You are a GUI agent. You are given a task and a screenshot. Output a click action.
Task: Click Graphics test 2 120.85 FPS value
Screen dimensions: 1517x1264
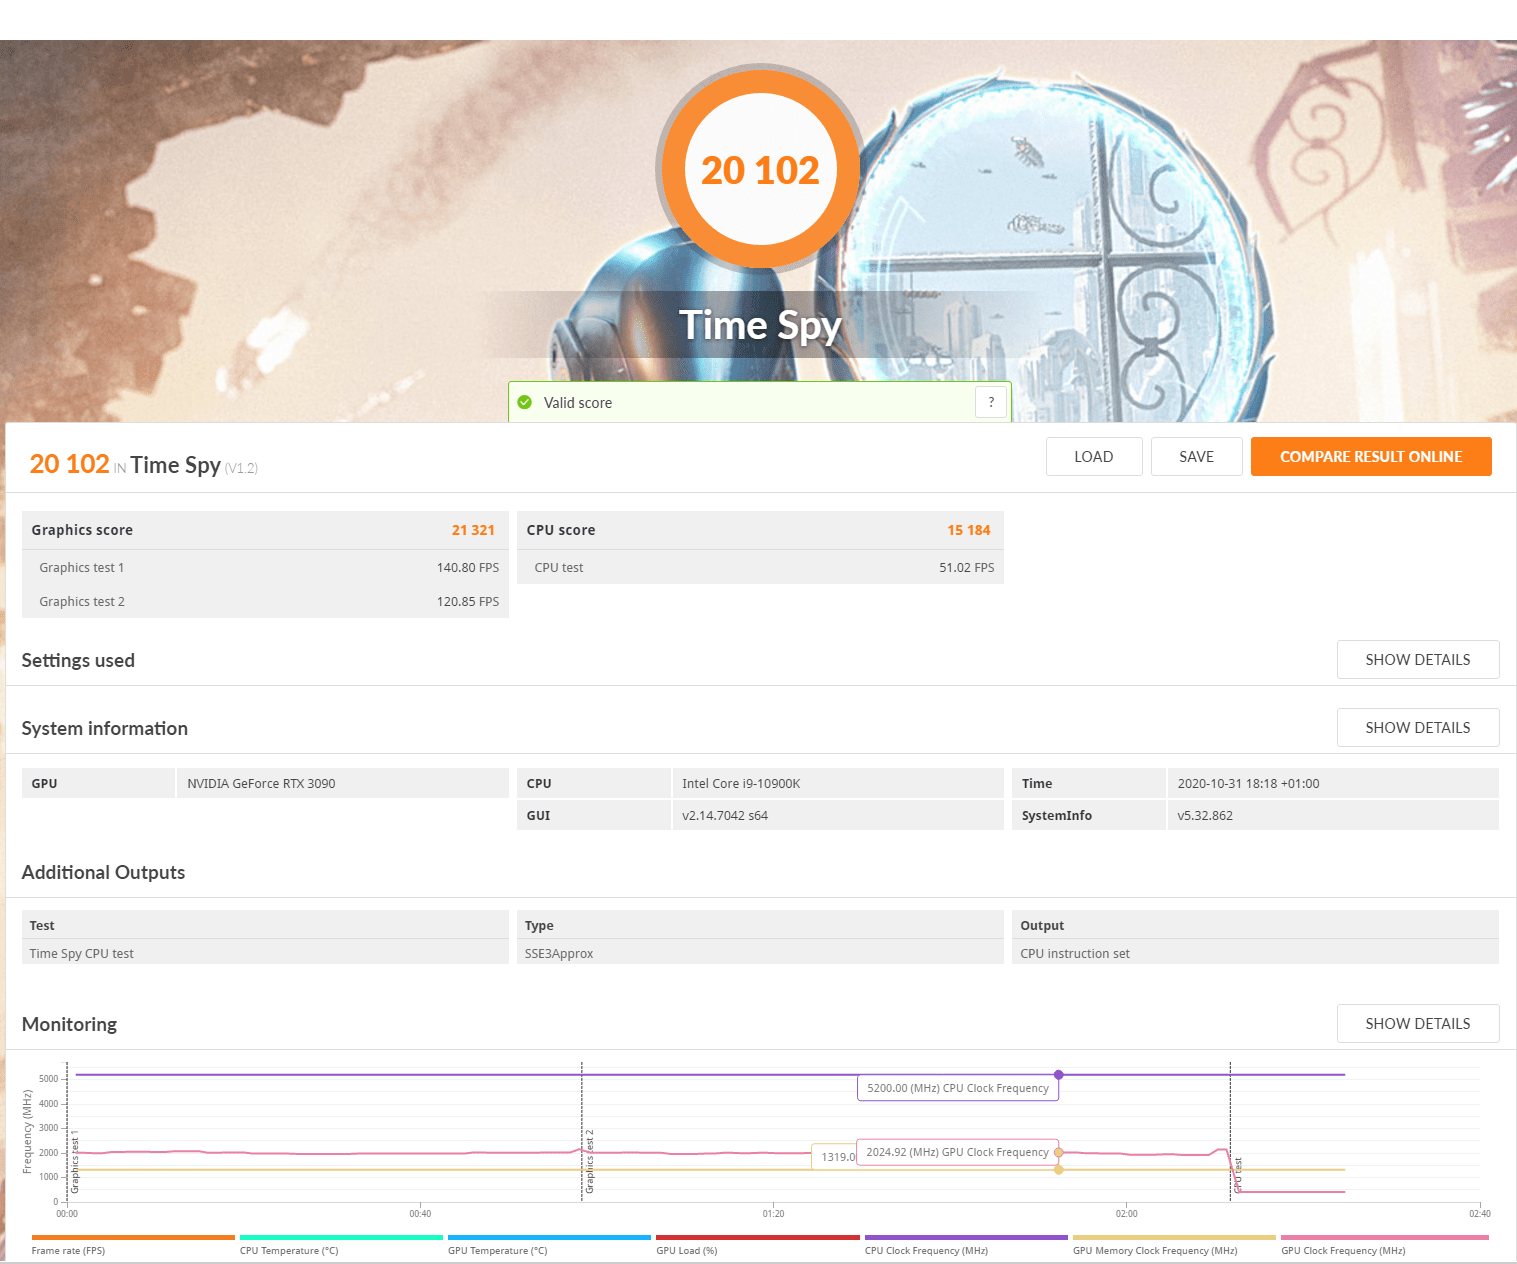click(468, 601)
